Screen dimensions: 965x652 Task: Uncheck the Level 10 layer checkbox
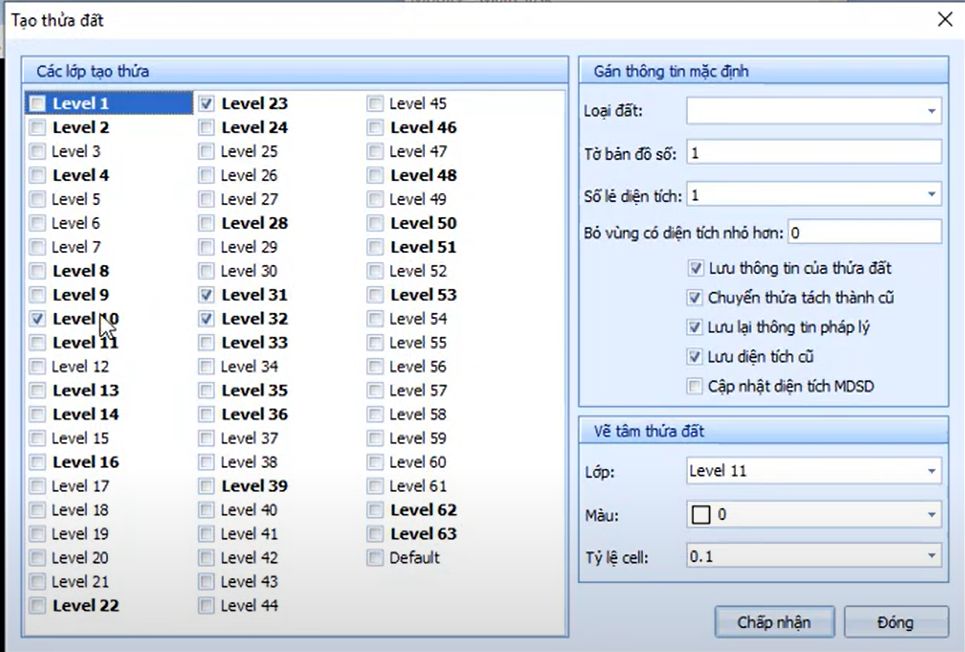coord(38,319)
